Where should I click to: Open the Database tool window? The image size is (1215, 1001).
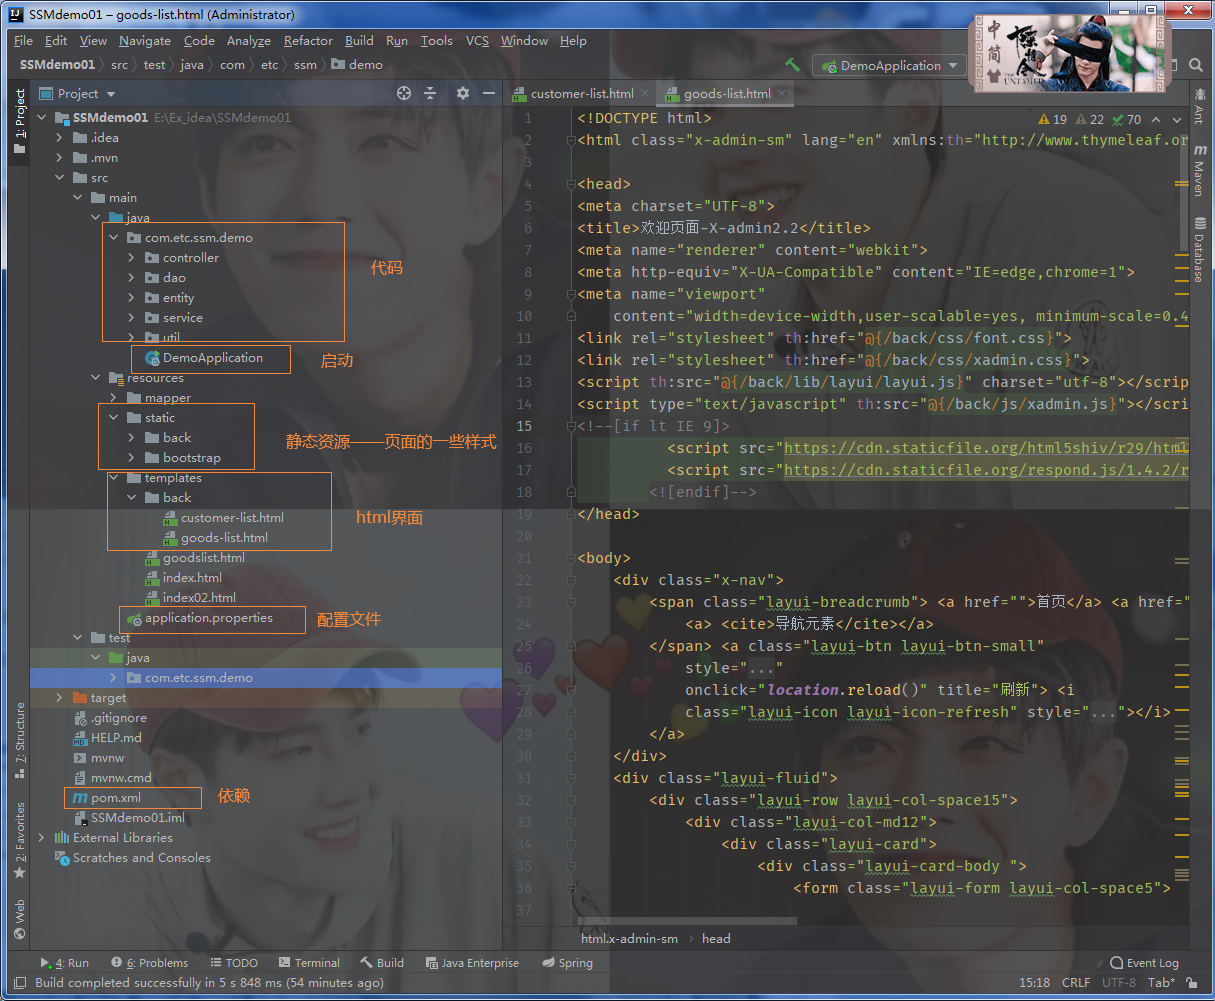click(x=1198, y=248)
